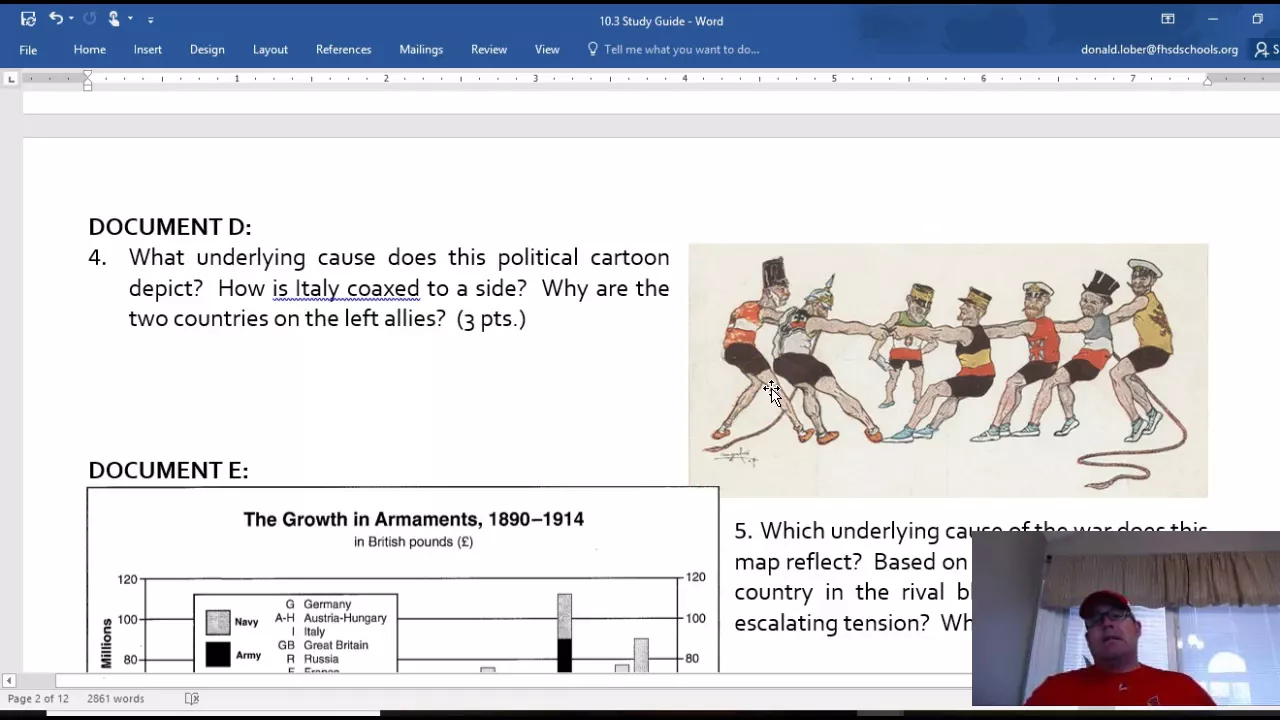Click the greyed-out Redo icon
Viewport: 1280px width, 720px height.
pyautogui.click(x=89, y=18)
